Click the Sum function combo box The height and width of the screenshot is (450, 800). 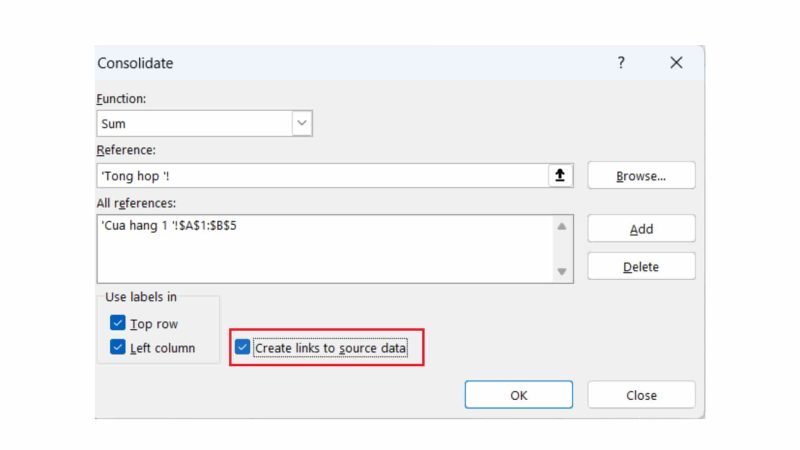point(204,123)
